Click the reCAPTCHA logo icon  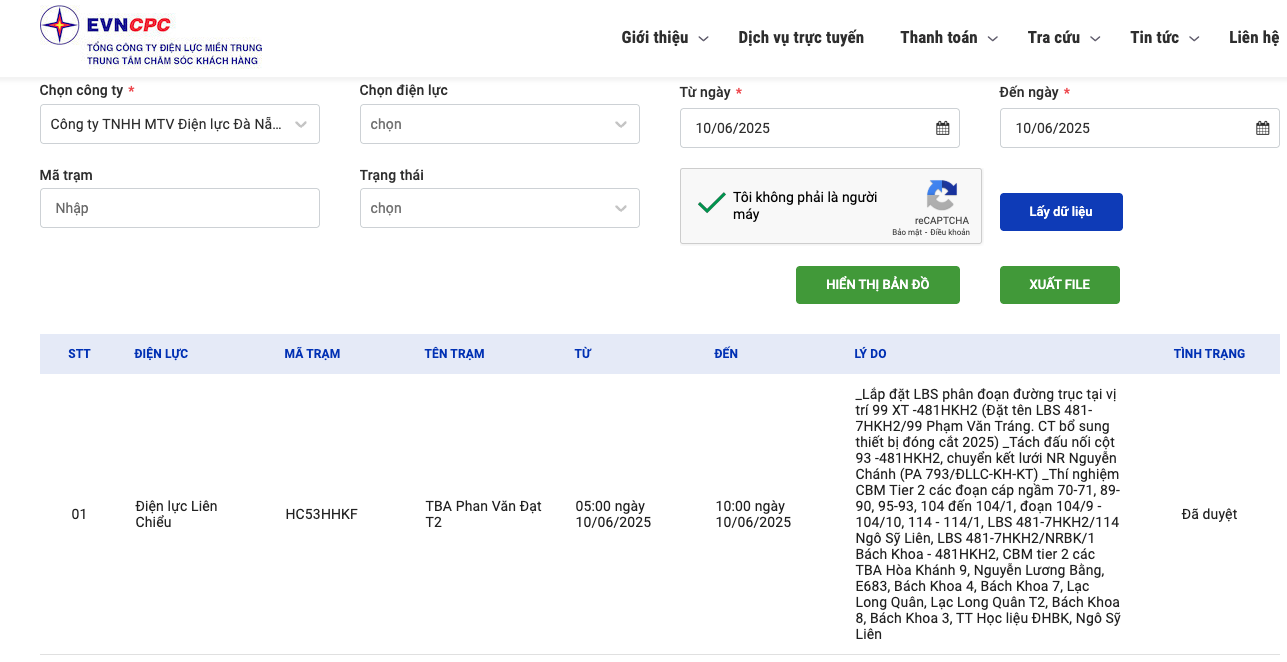point(941,196)
